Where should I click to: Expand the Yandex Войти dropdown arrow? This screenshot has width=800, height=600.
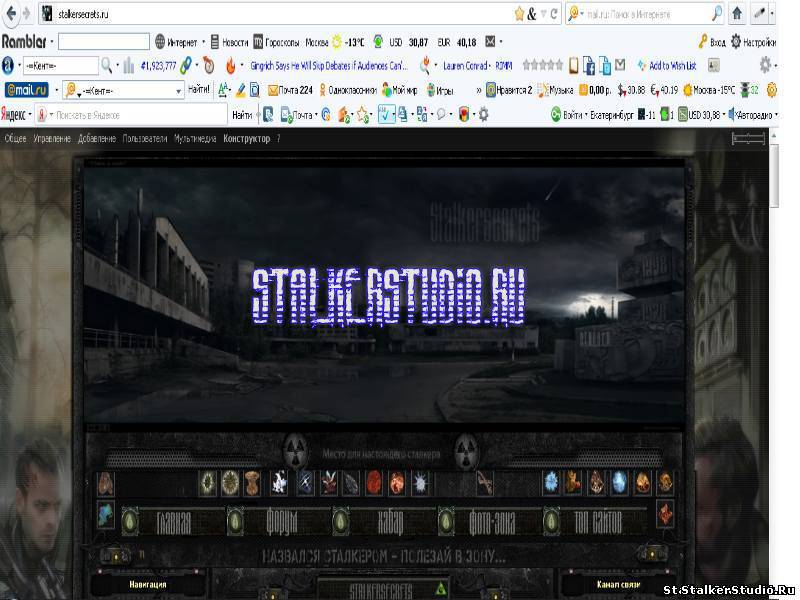[586, 115]
